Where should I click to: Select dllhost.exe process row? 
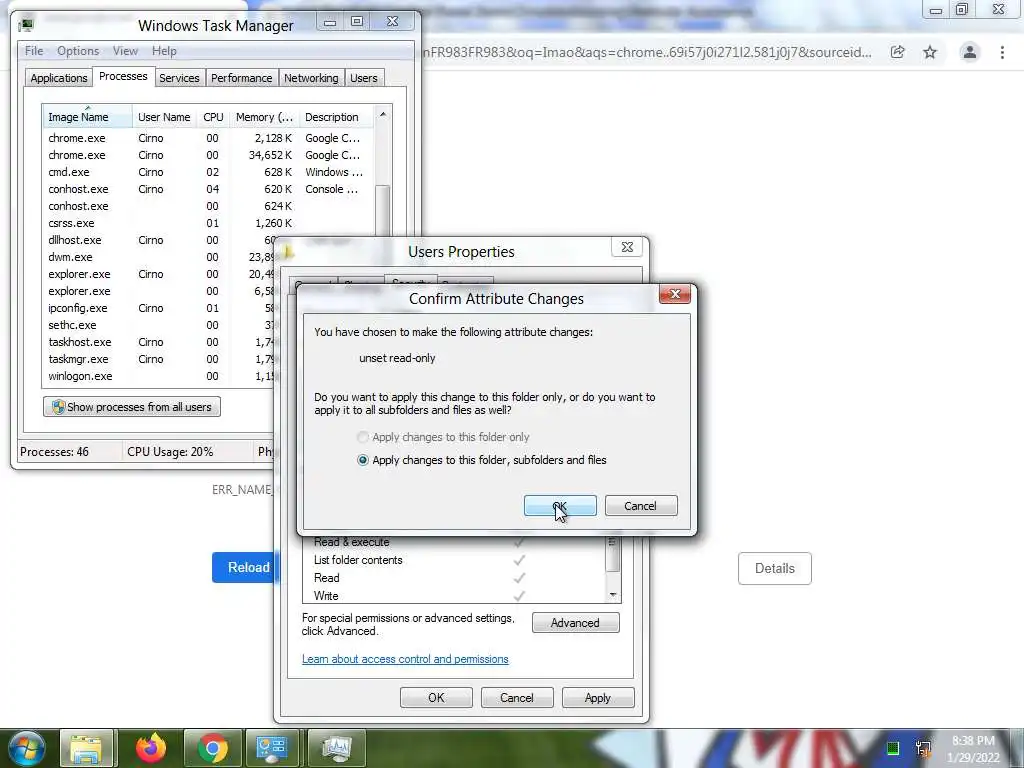point(159,240)
